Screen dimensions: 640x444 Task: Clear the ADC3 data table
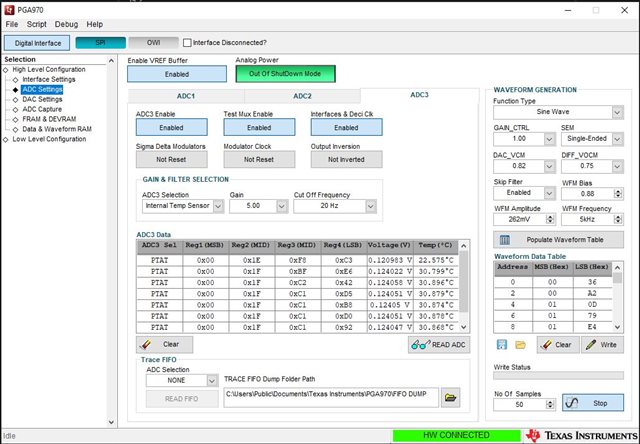coord(164,344)
